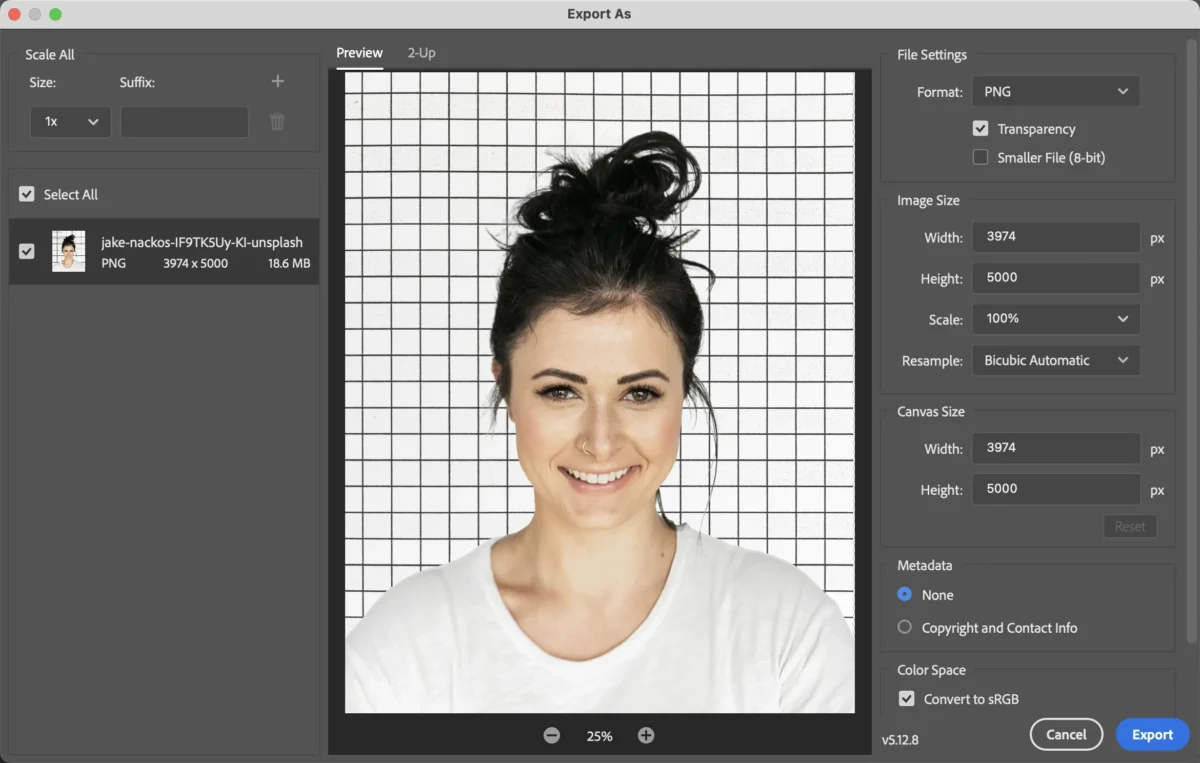
Task: Zoom into the preview image
Action: click(x=646, y=734)
